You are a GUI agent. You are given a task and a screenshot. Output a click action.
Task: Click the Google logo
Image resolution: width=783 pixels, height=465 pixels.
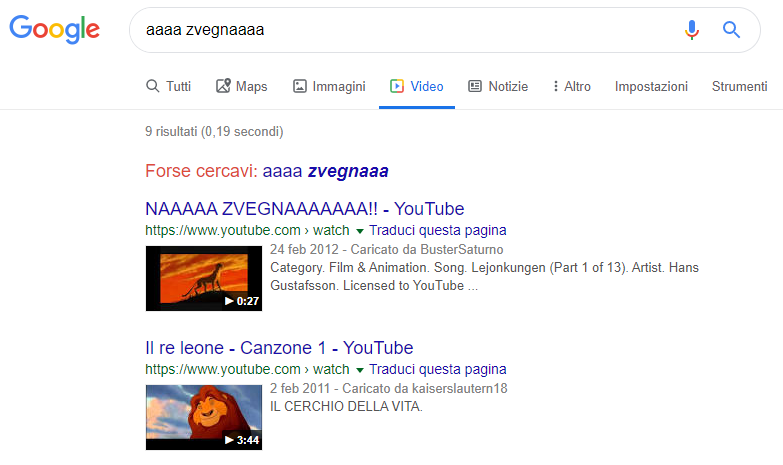pos(54,29)
